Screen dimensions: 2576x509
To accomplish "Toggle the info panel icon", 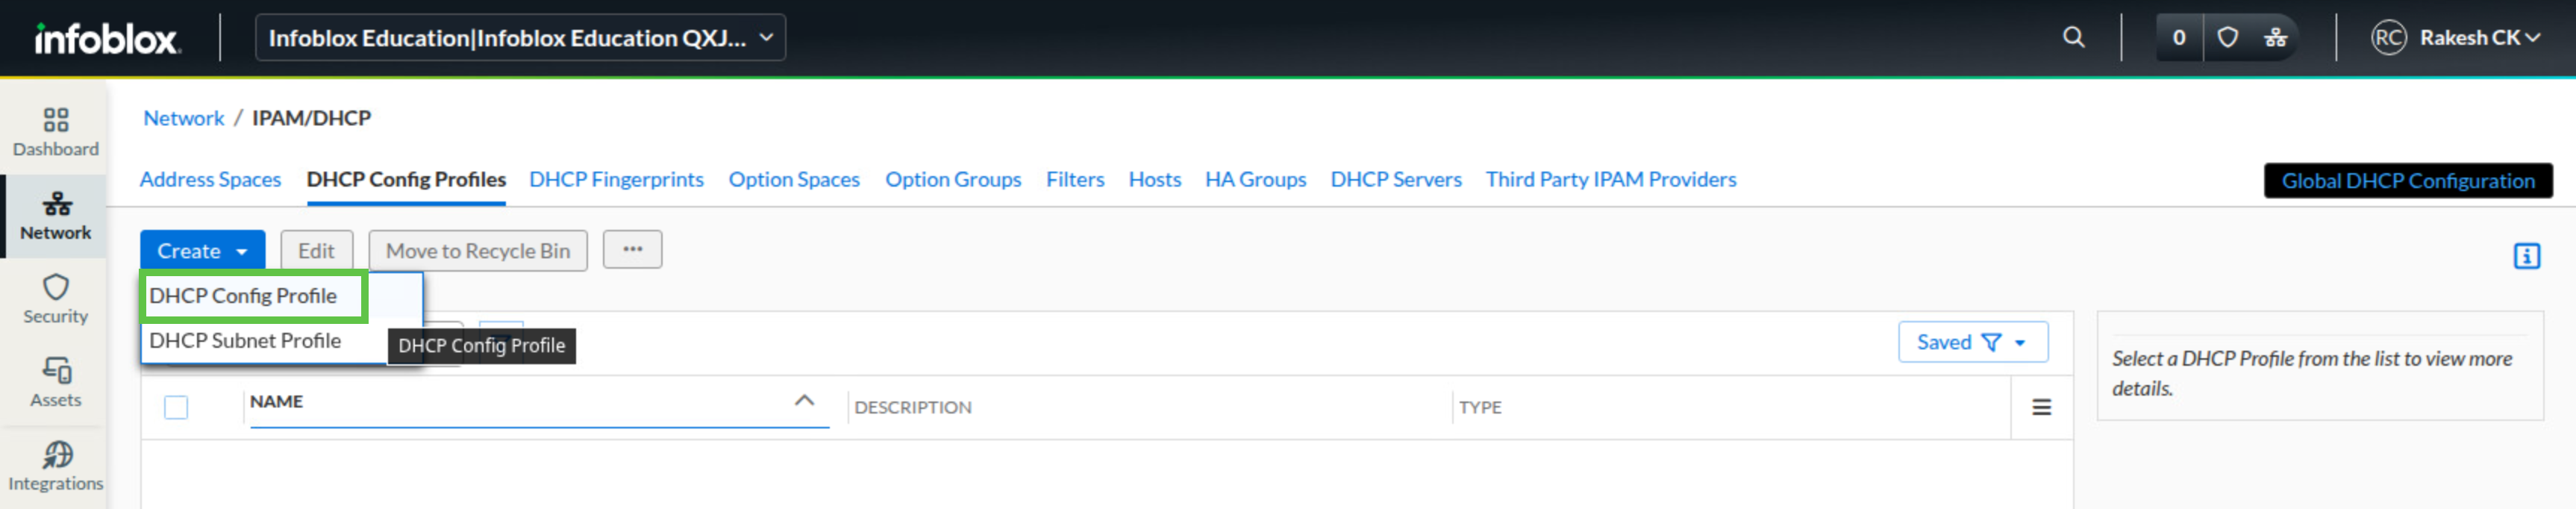I will click(2526, 256).
